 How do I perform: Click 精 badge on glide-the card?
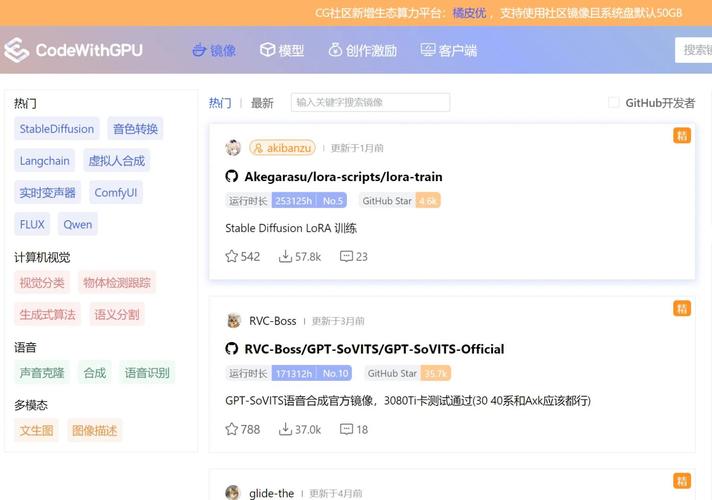pos(682,481)
